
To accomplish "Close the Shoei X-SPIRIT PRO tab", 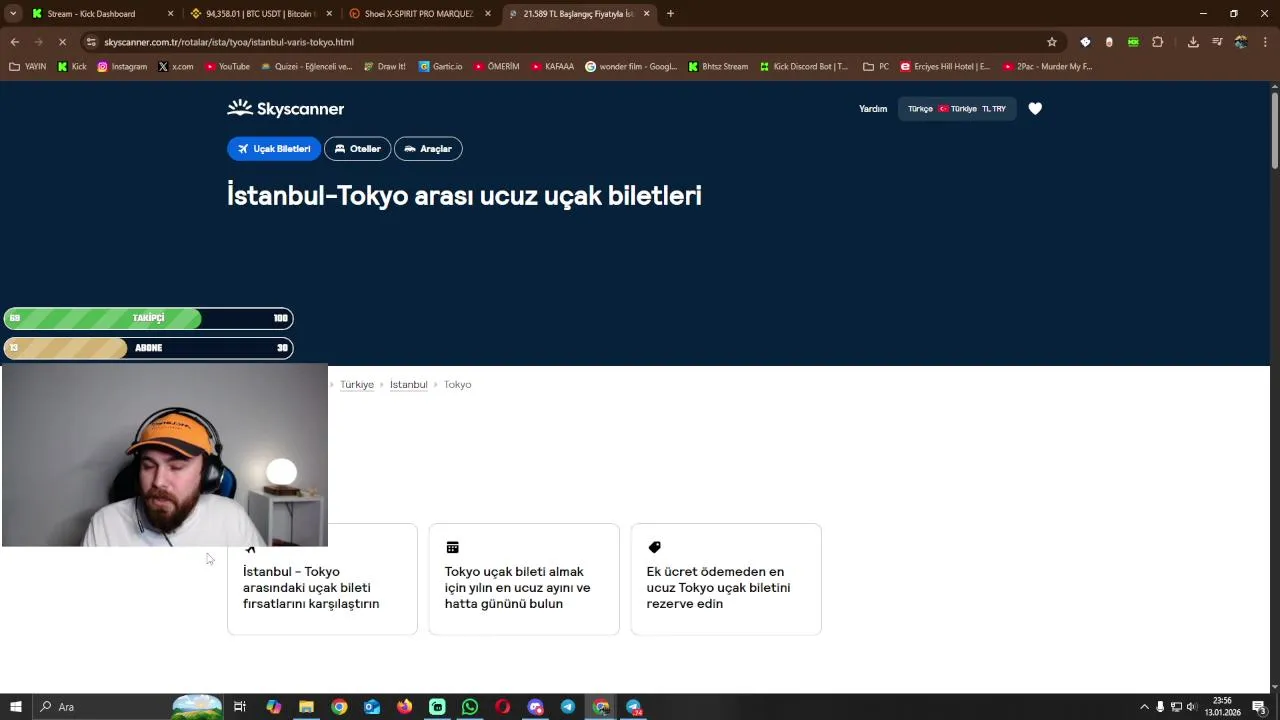I will (x=488, y=14).
